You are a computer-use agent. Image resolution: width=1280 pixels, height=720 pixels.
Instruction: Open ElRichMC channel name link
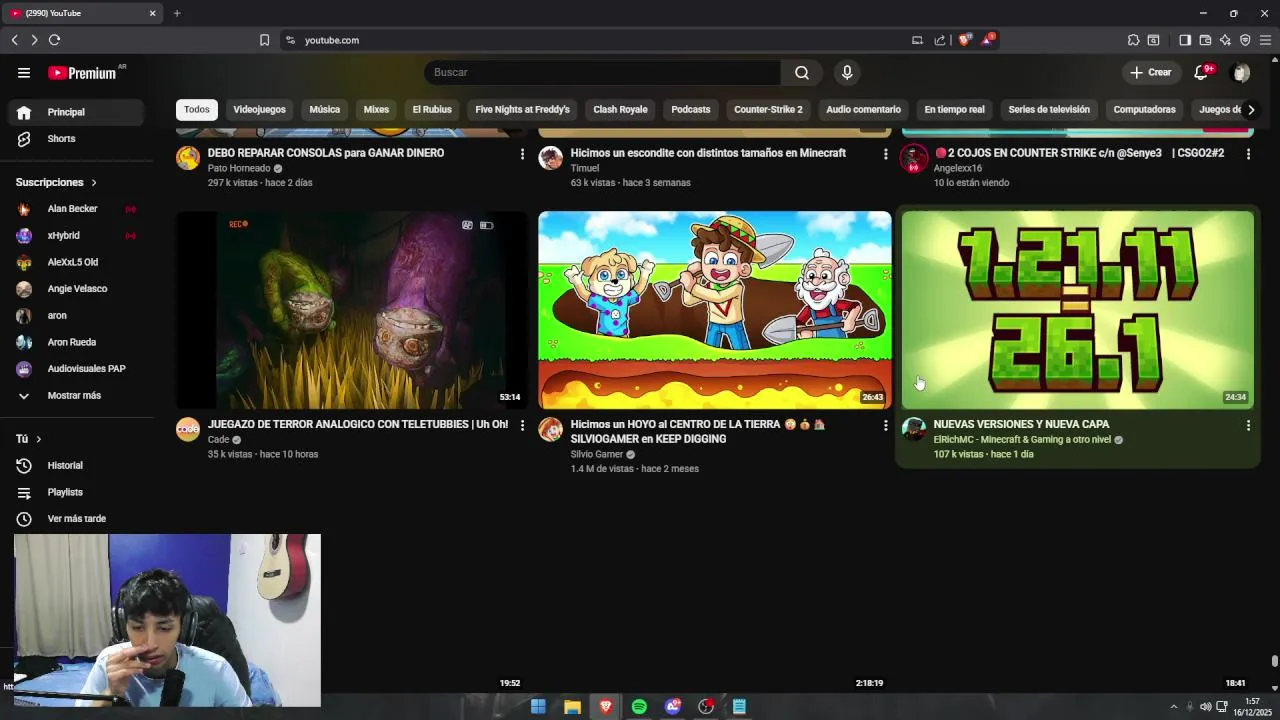click(1022, 440)
